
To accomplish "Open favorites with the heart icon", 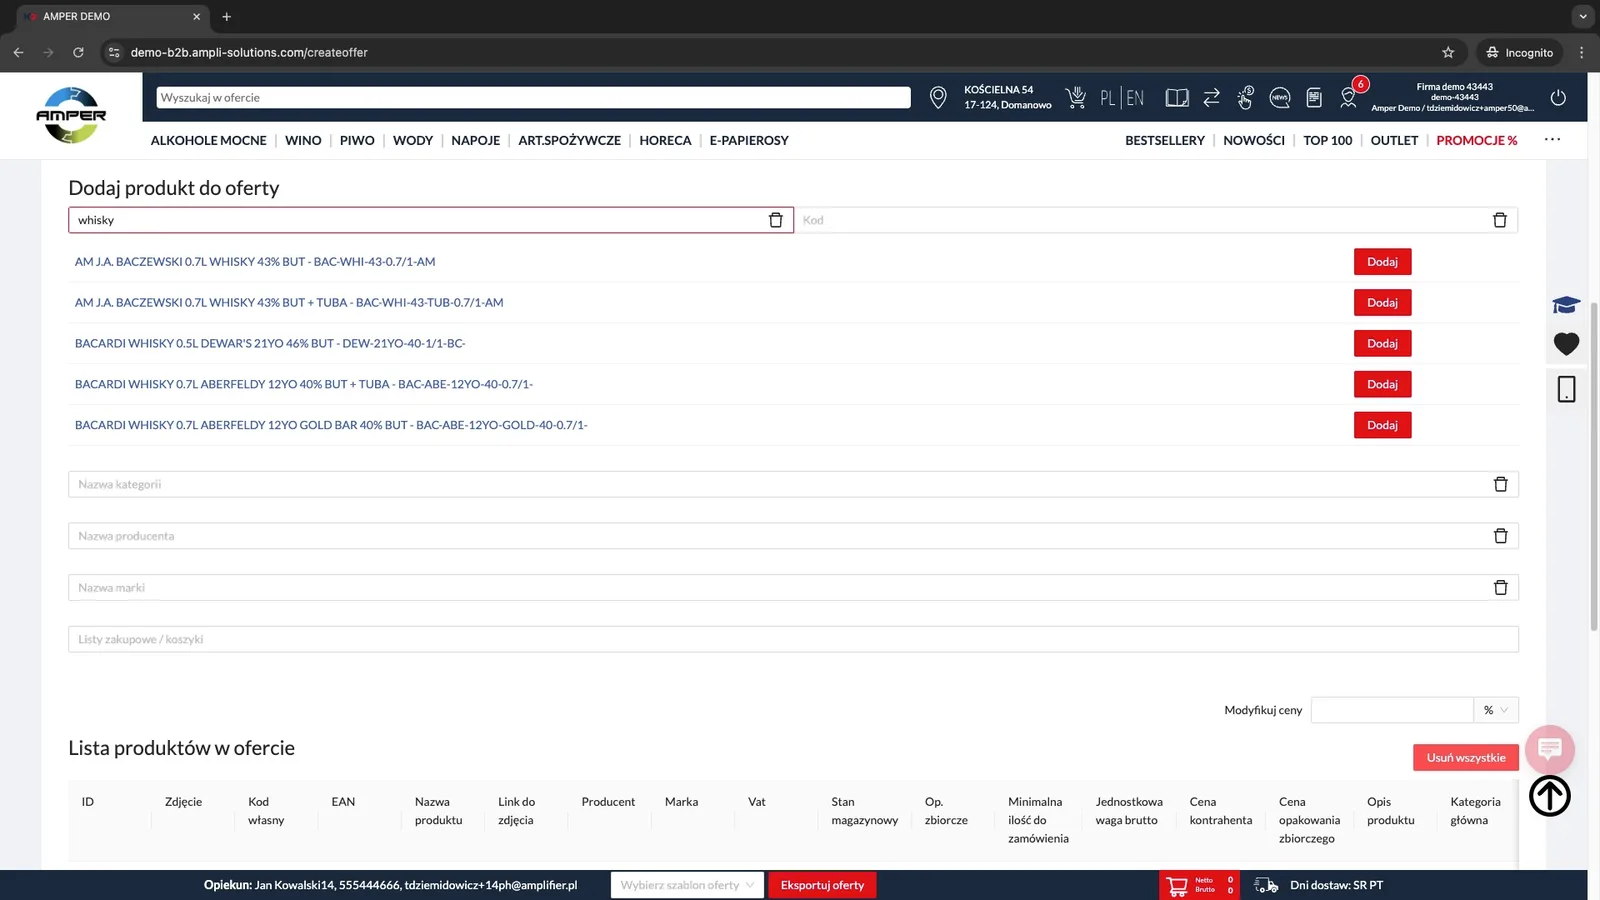I will [x=1566, y=344].
